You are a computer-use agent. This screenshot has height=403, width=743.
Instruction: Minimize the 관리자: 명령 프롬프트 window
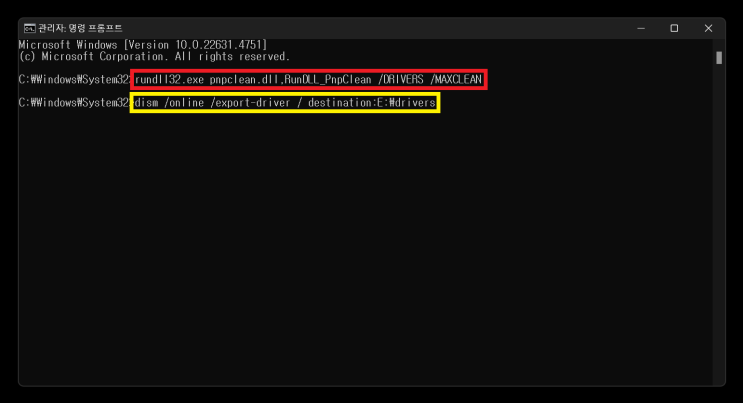(641, 28)
